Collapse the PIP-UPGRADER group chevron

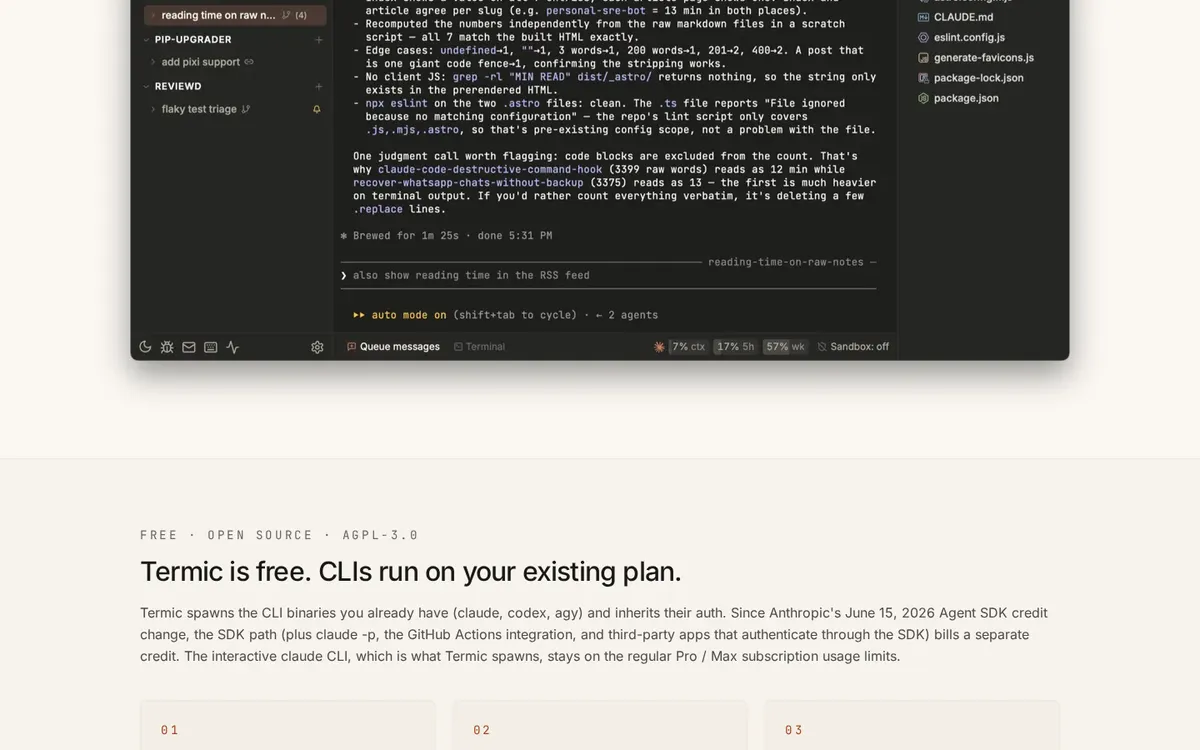coord(146,40)
